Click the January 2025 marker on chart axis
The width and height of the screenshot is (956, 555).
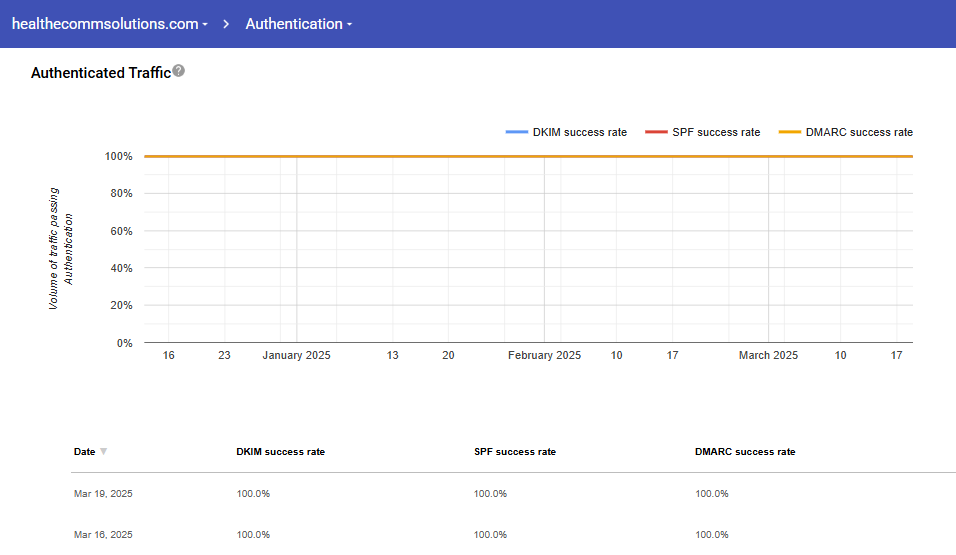pyautogui.click(x=296, y=355)
